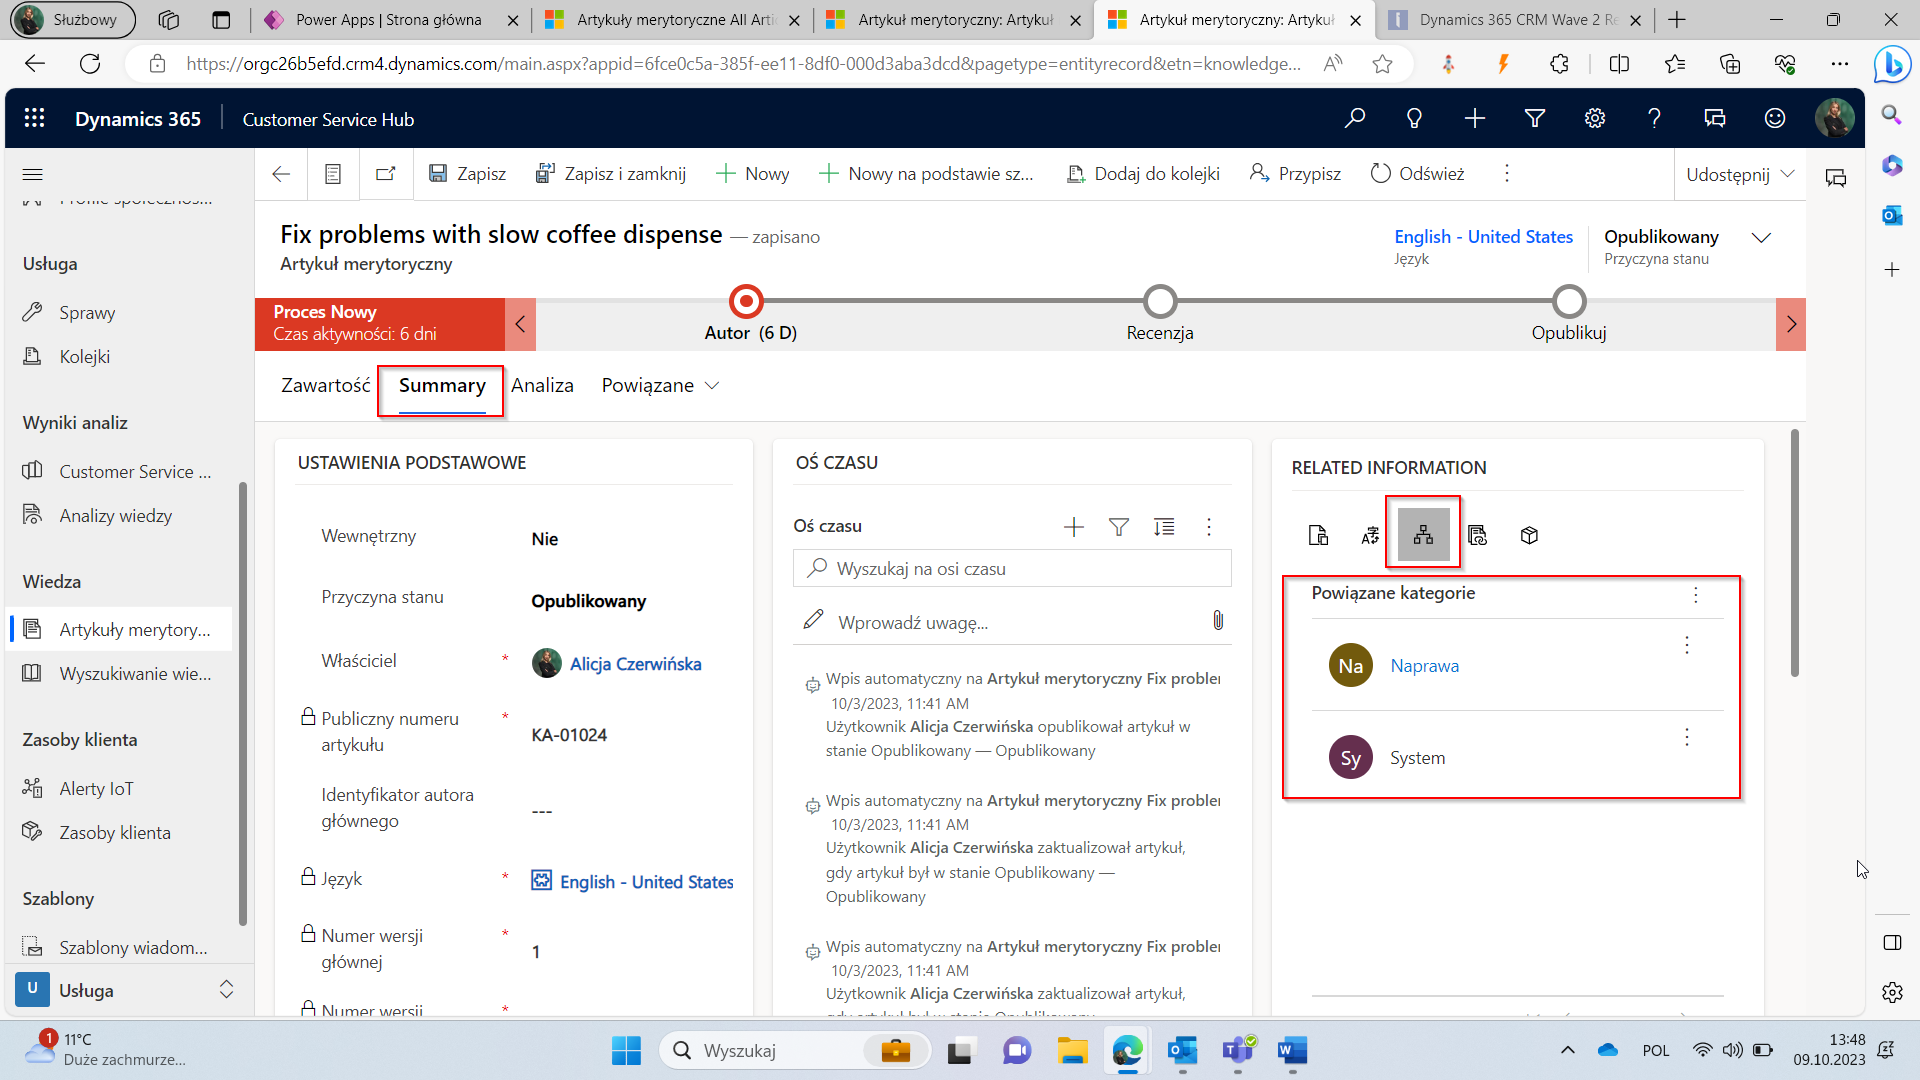
Task: Click the Zapisz i zamknij button
Action: pyautogui.click(x=611, y=174)
